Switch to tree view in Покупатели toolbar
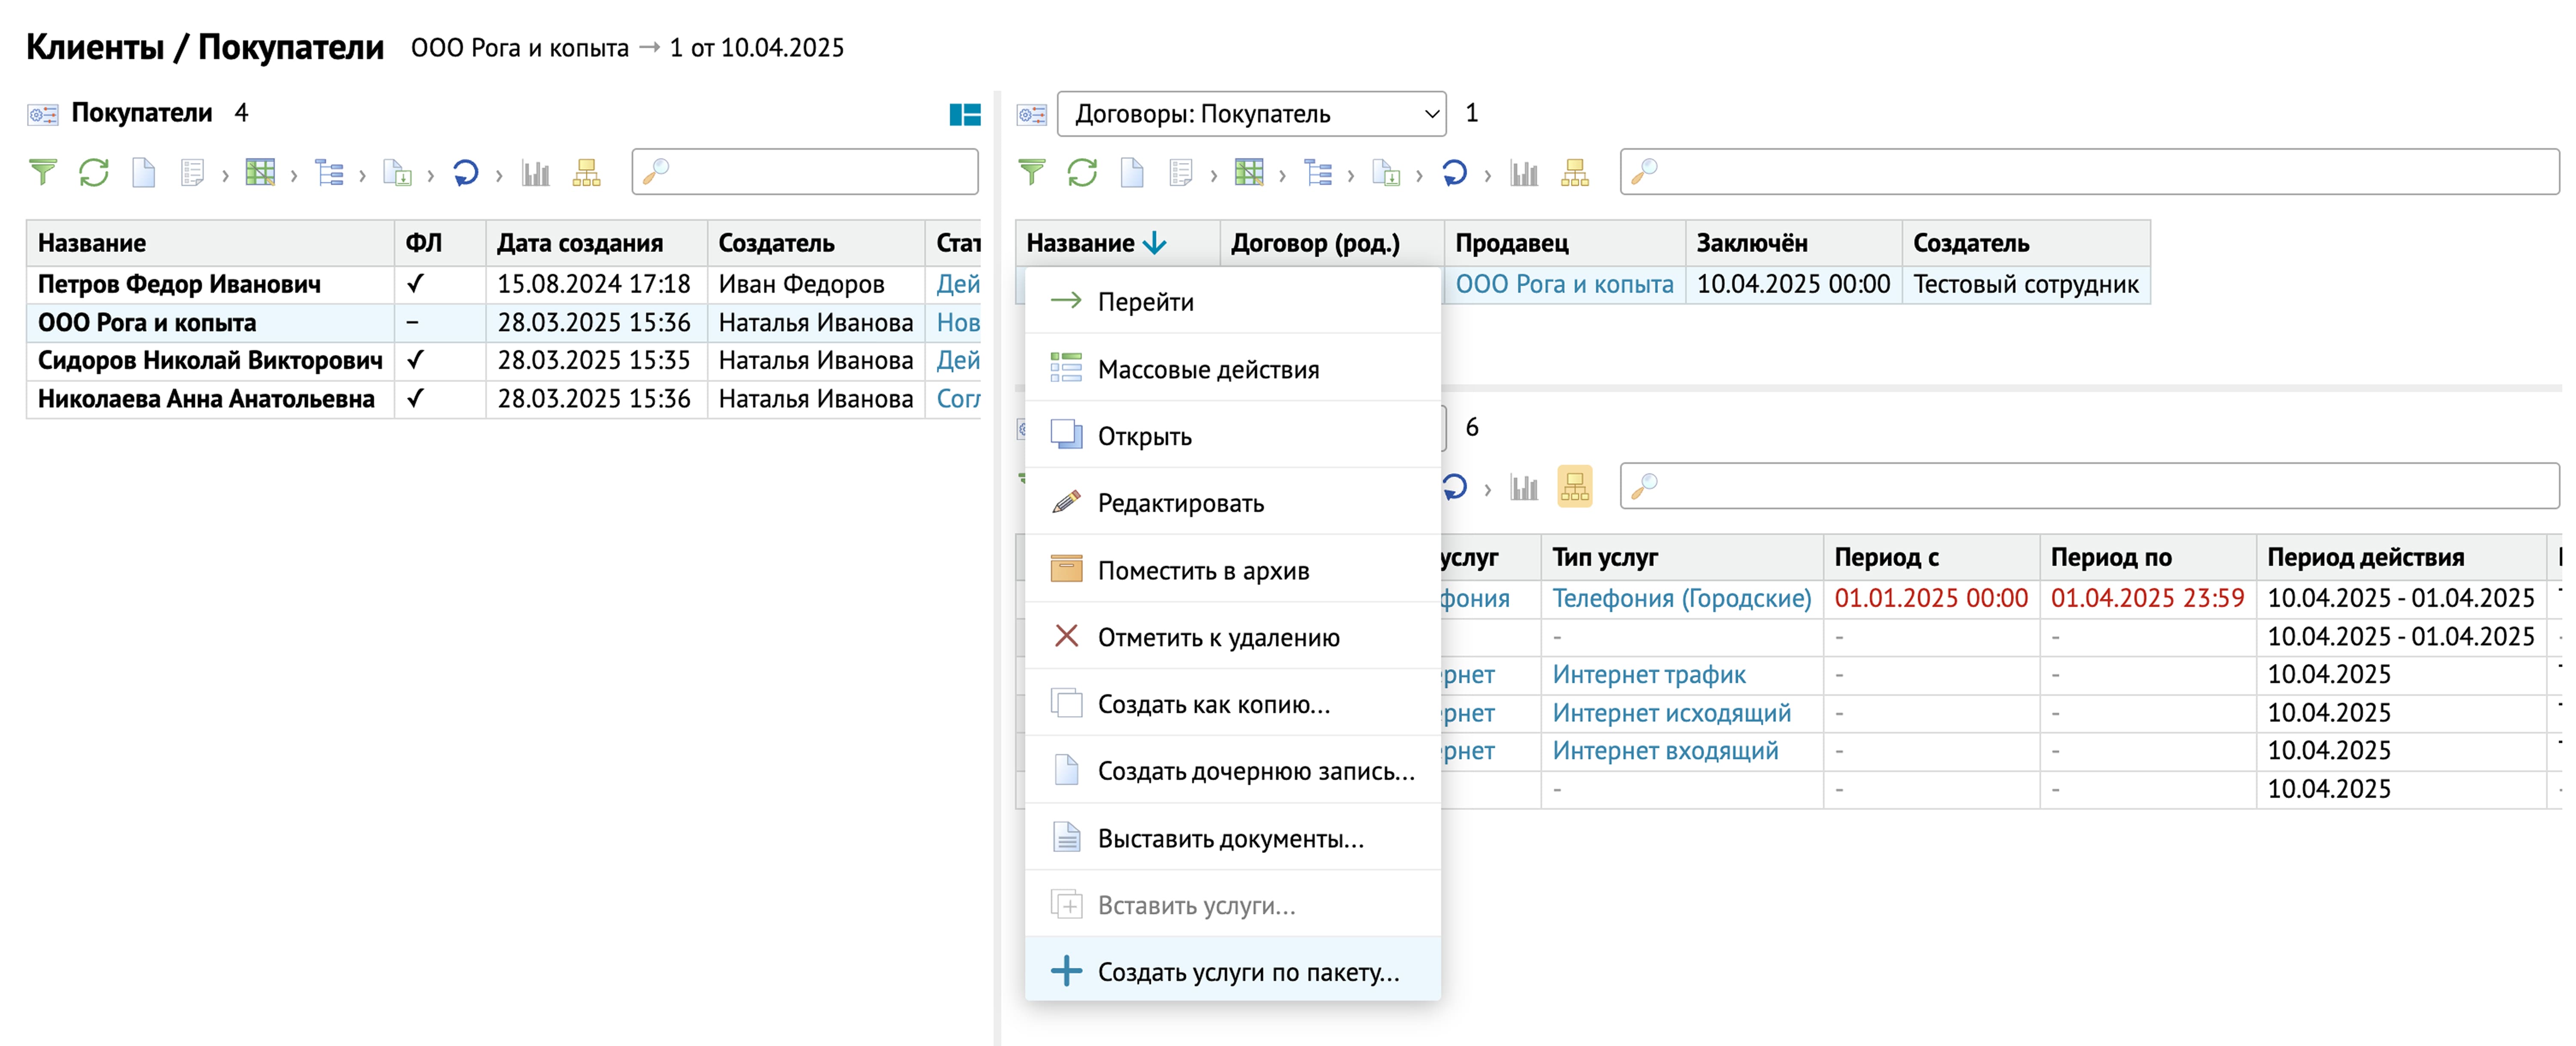Viewport: 2576px width, 1046px height. 329,173
